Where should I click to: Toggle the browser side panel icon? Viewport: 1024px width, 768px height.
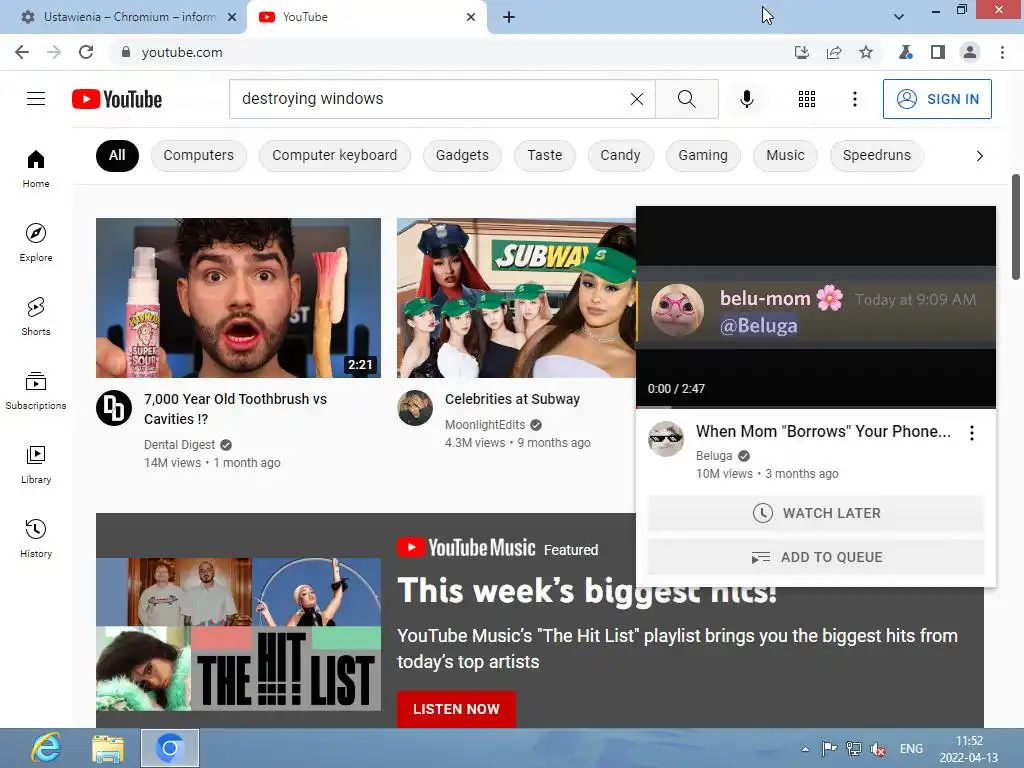point(938,52)
